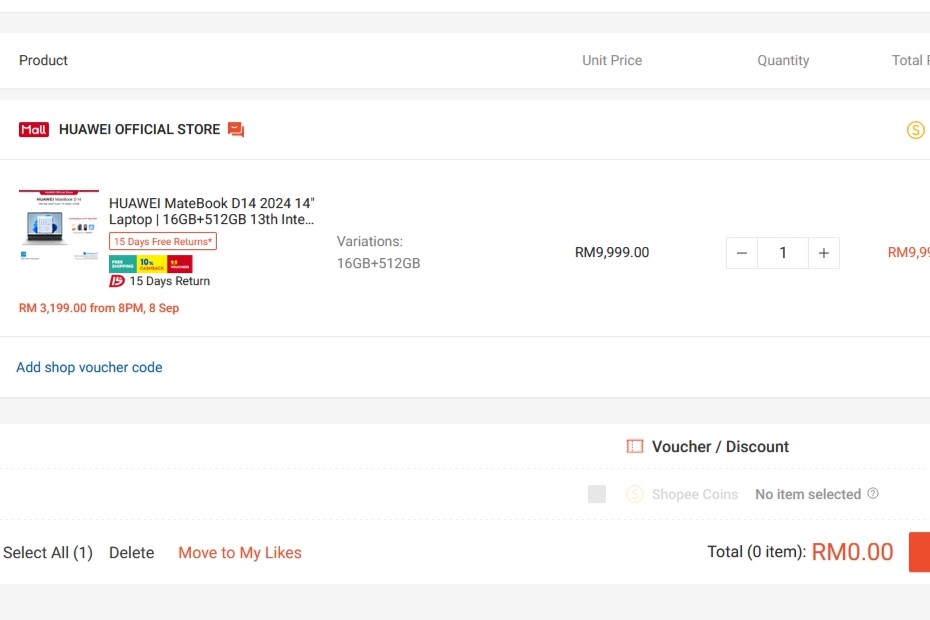Click the 15 Days Return text

[170, 281]
